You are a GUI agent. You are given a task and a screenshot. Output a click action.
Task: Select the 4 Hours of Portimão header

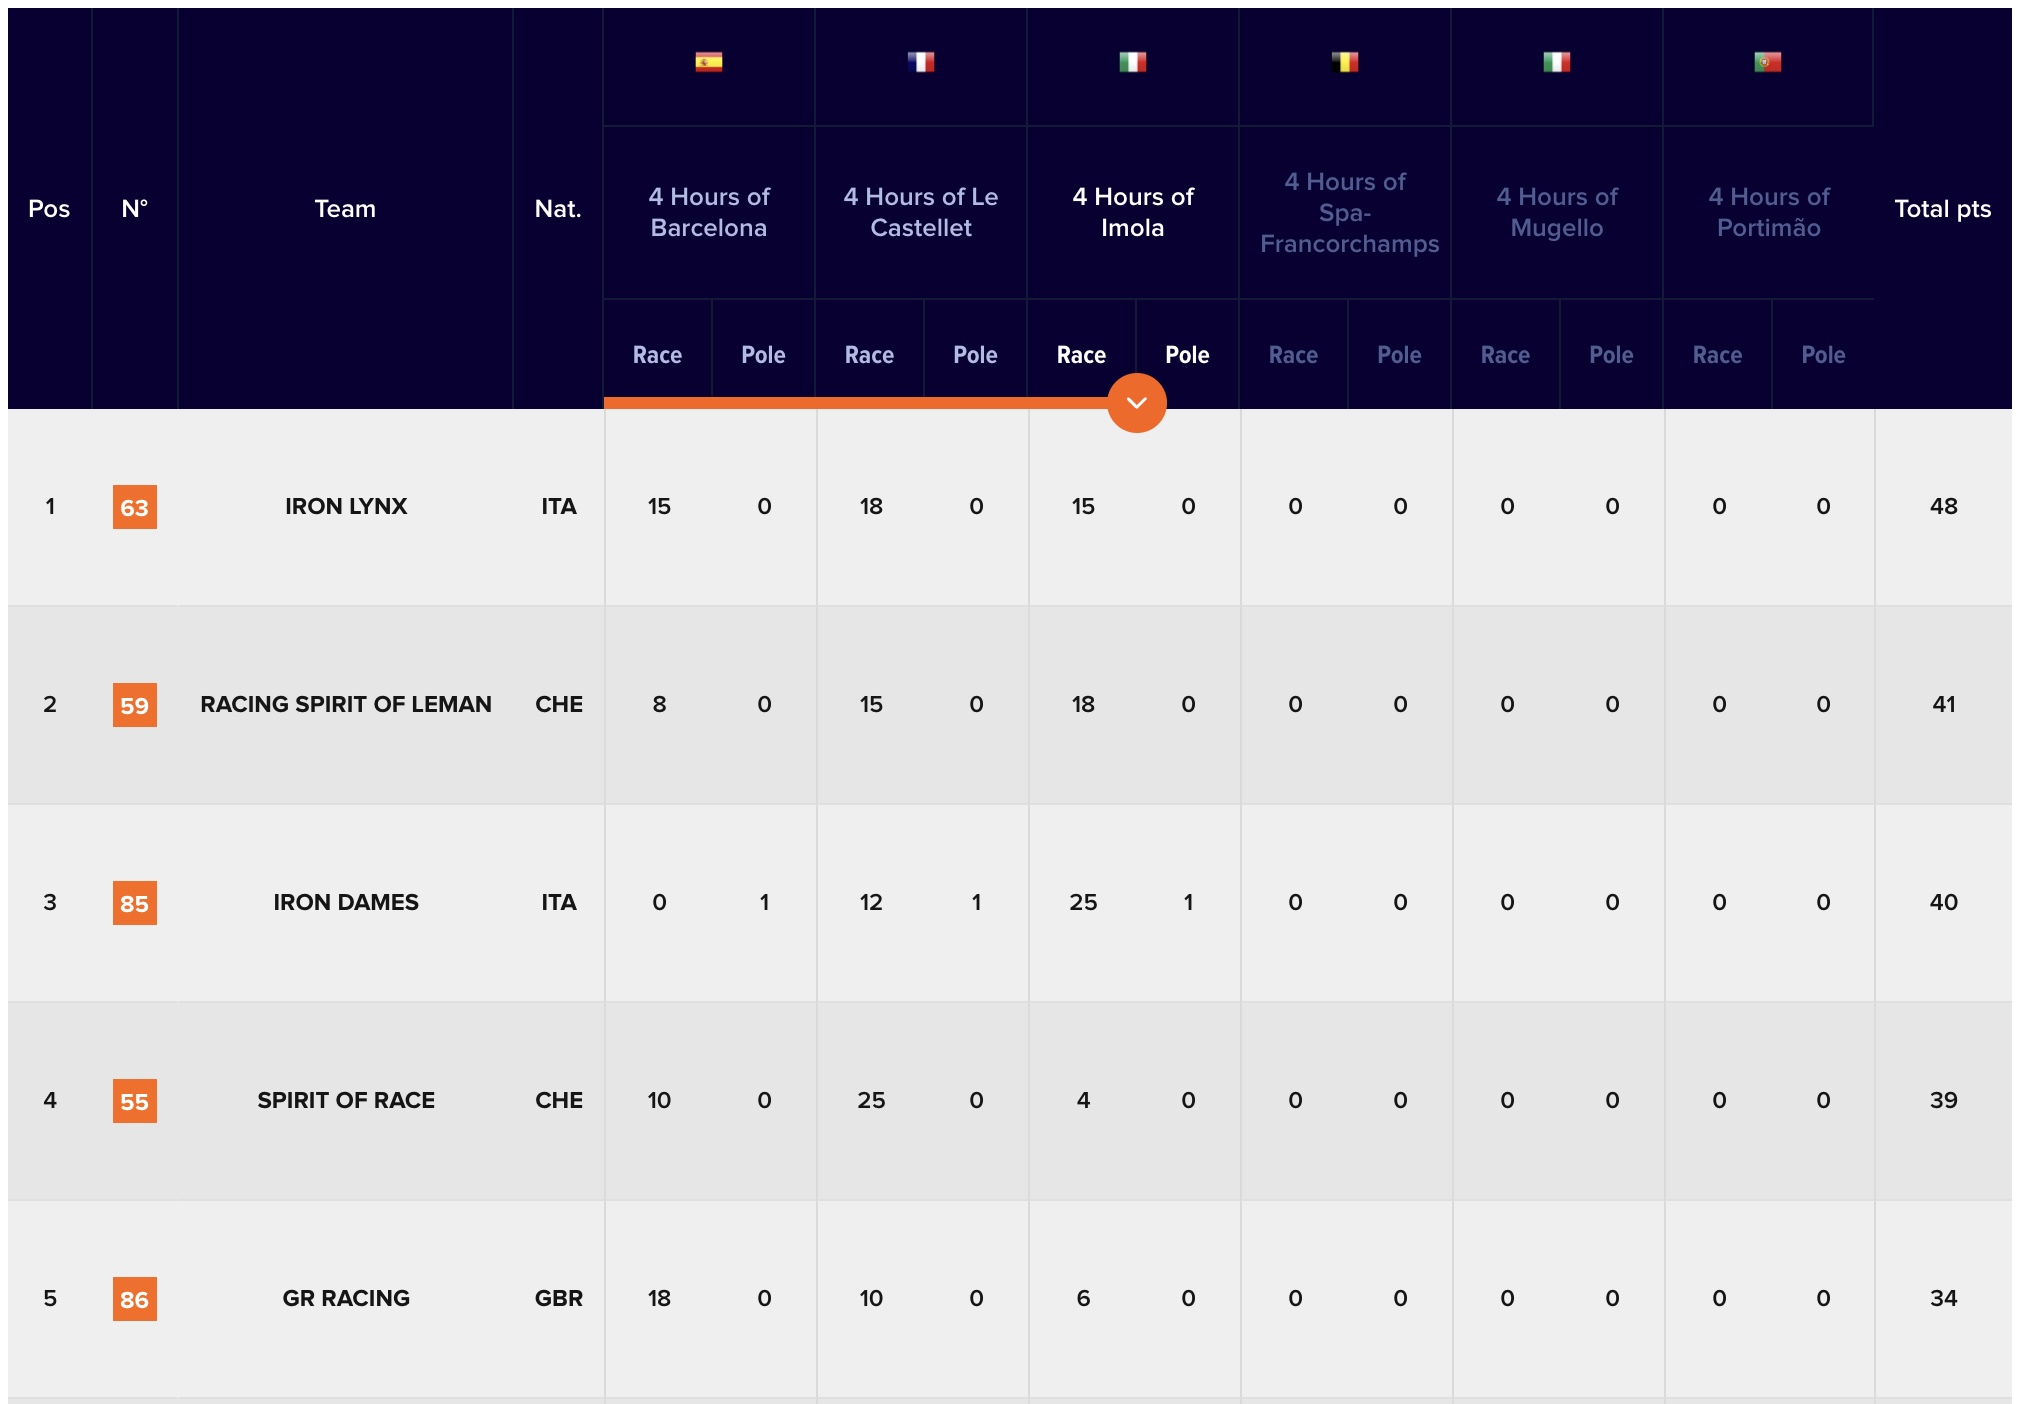[1769, 212]
